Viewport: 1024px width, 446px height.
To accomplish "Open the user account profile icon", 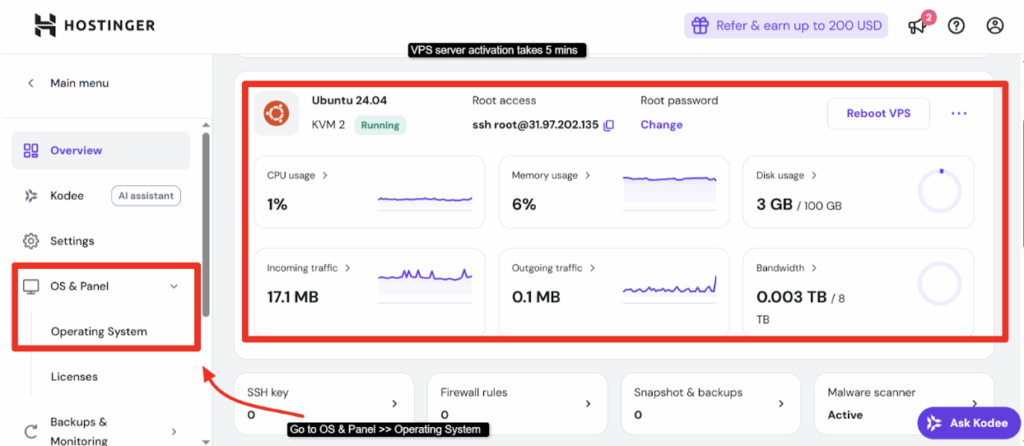I will tap(995, 26).
